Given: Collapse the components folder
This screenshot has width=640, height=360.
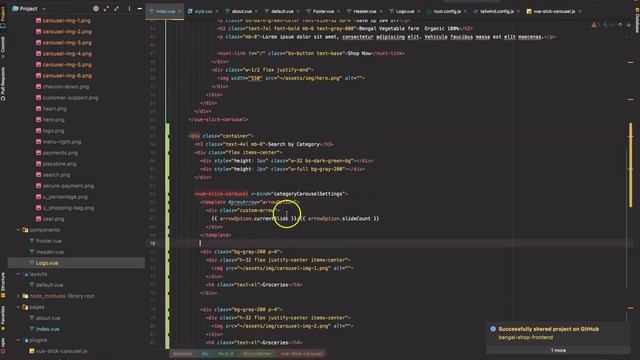Looking at the screenshot, I should [x=18, y=230].
